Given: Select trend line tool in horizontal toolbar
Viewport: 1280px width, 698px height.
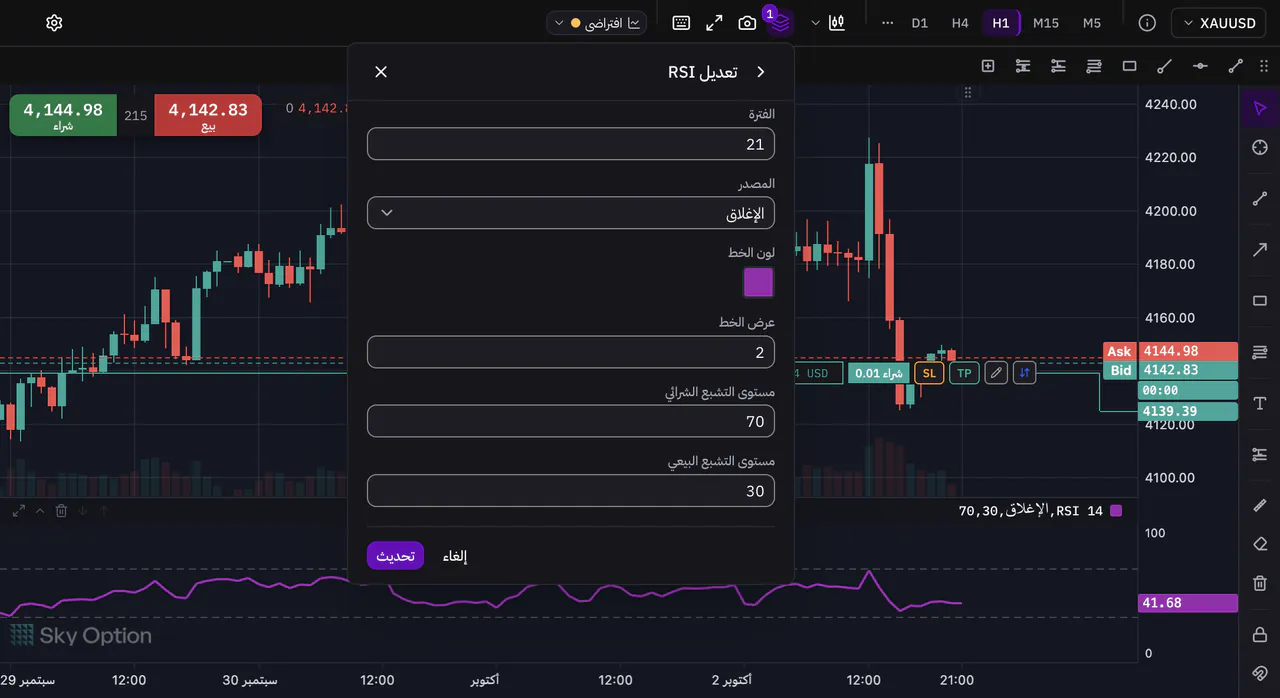Looking at the screenshot, I should tap(1235, 66).
